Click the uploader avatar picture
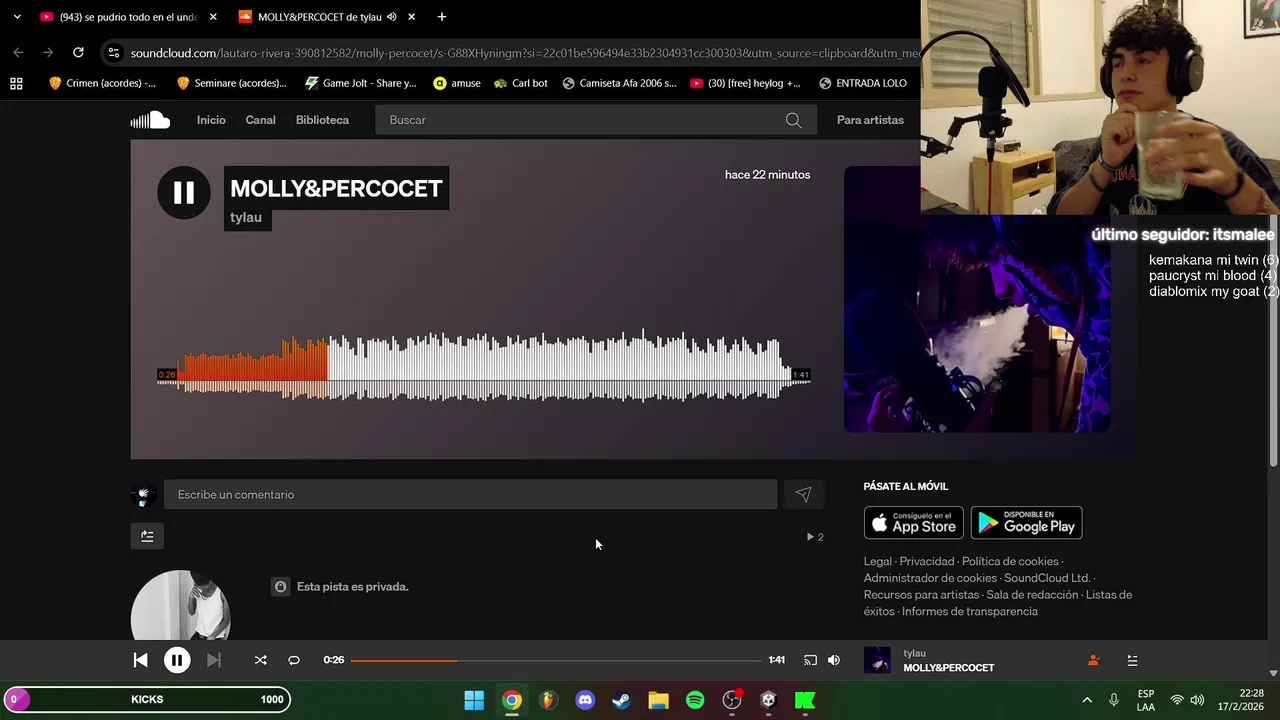Viewport: 1280px width, 720px height. 180,605
